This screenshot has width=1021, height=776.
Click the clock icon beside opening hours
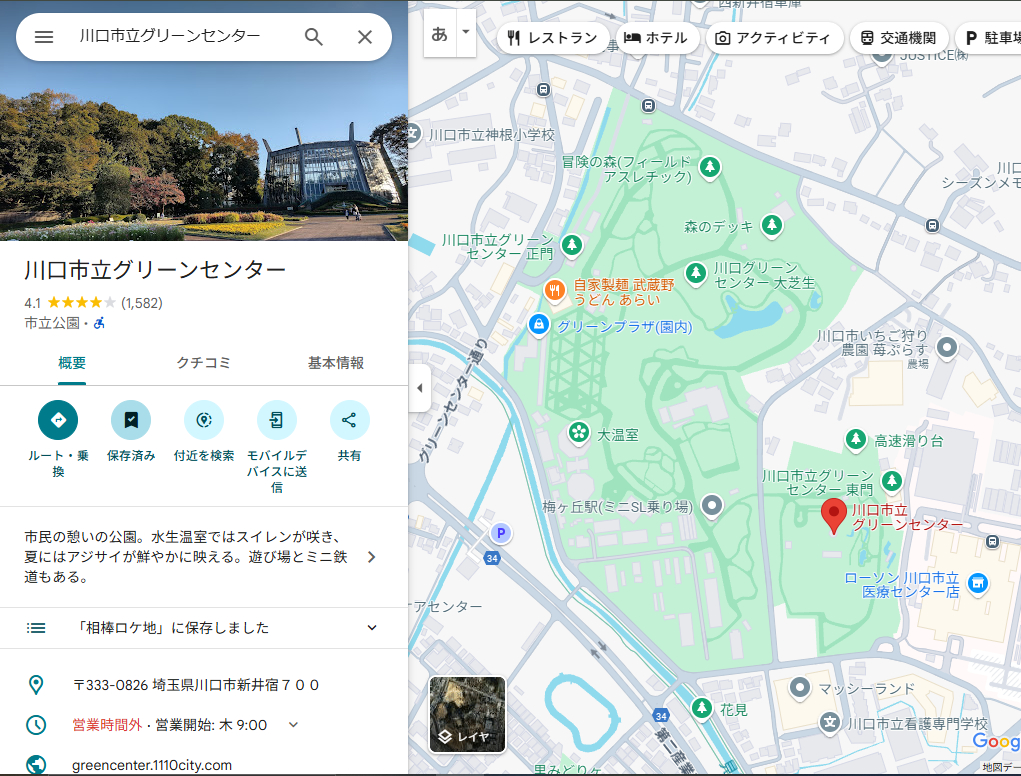pyautogui.click(x=36, y=725)
